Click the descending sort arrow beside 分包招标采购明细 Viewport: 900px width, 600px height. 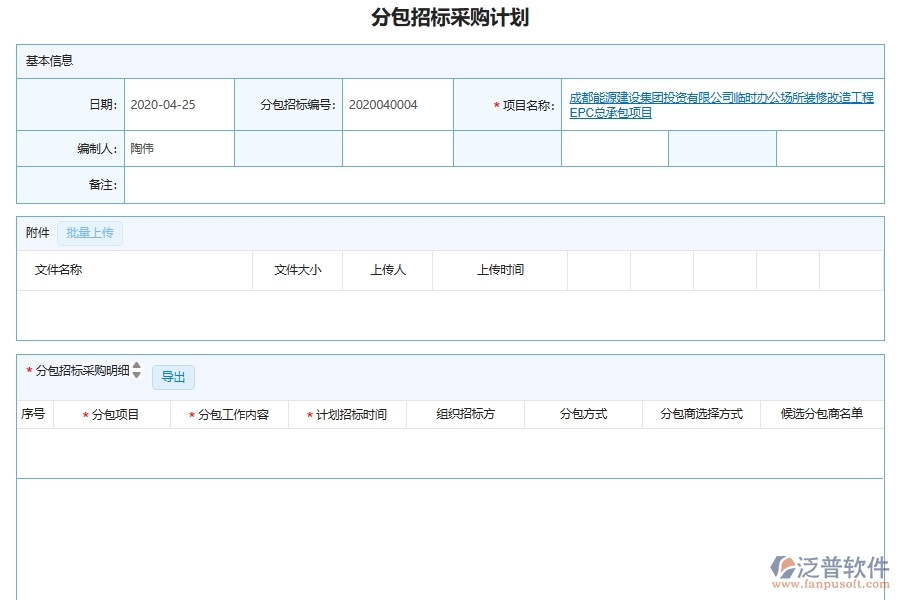pos(136,377)
